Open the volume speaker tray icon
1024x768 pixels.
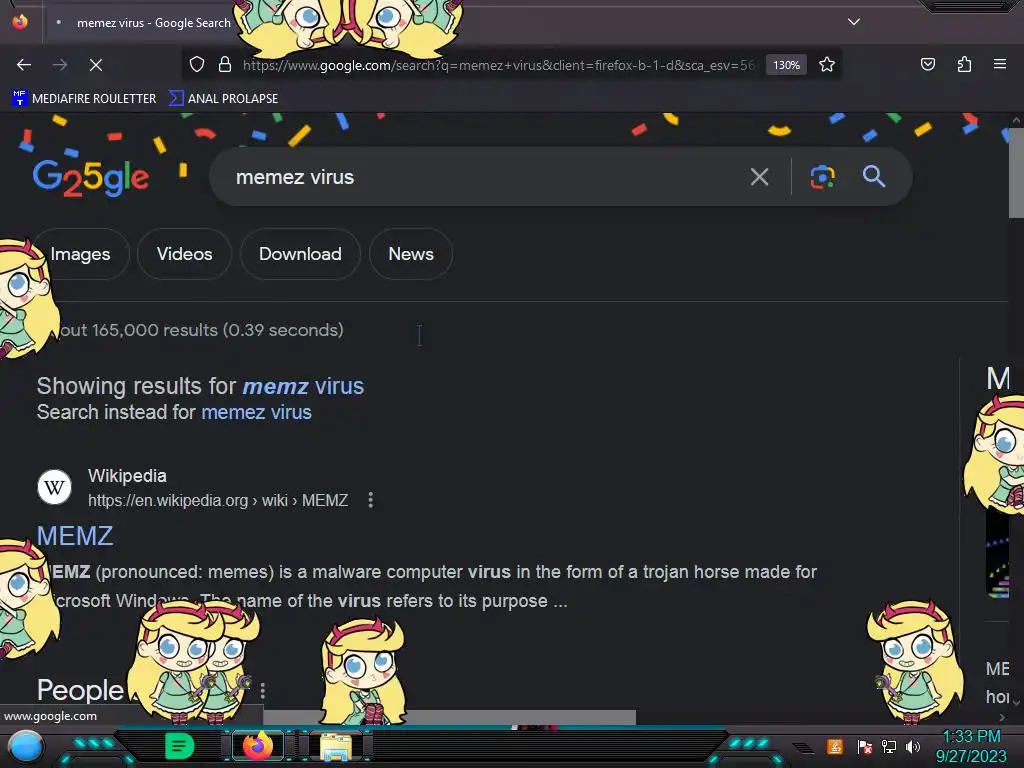tap(913, 746)
